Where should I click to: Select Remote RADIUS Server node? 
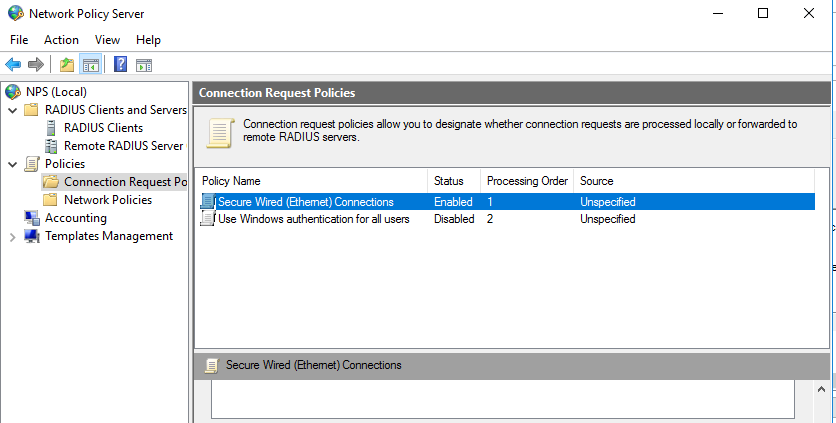124,146
